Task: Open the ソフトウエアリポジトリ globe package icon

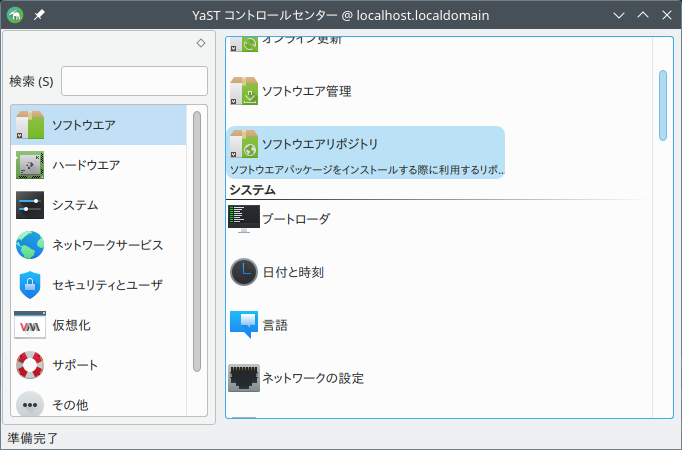Action: pos(244,144)
